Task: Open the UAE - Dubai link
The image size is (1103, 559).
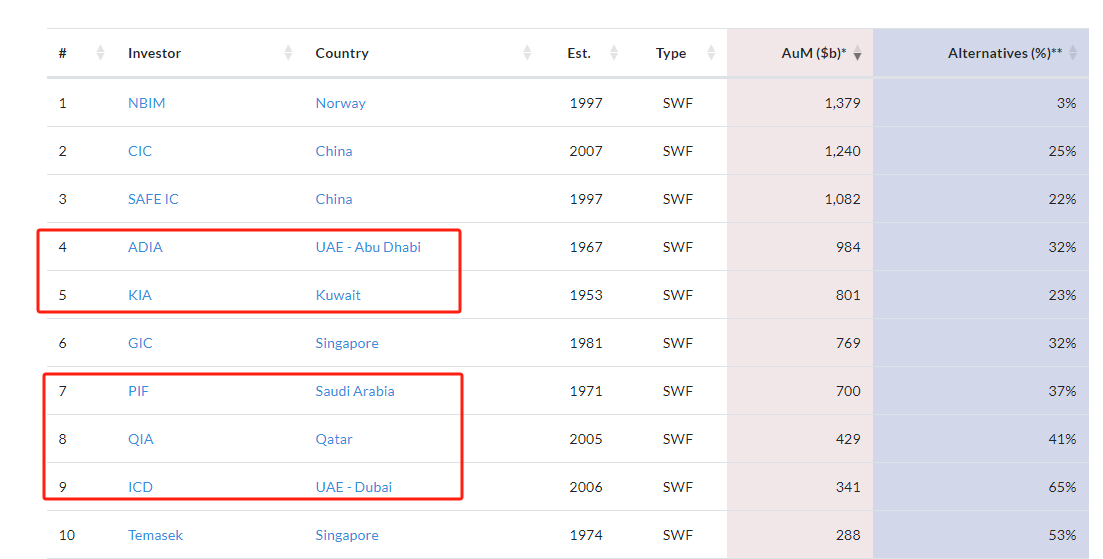Action: [353, 487]
